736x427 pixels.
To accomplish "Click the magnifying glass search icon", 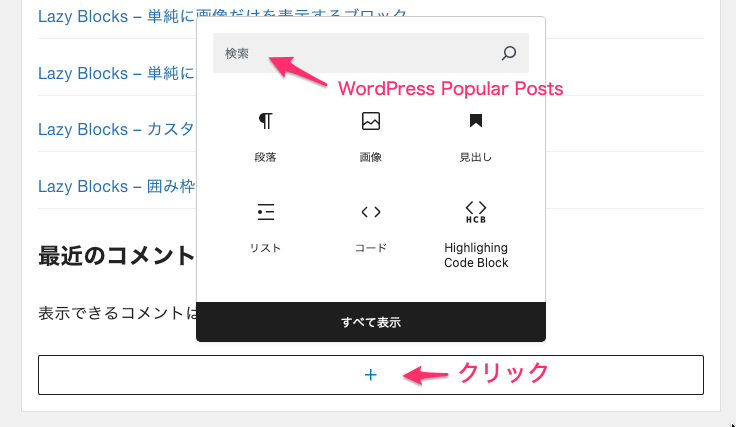I will [508, 53].
